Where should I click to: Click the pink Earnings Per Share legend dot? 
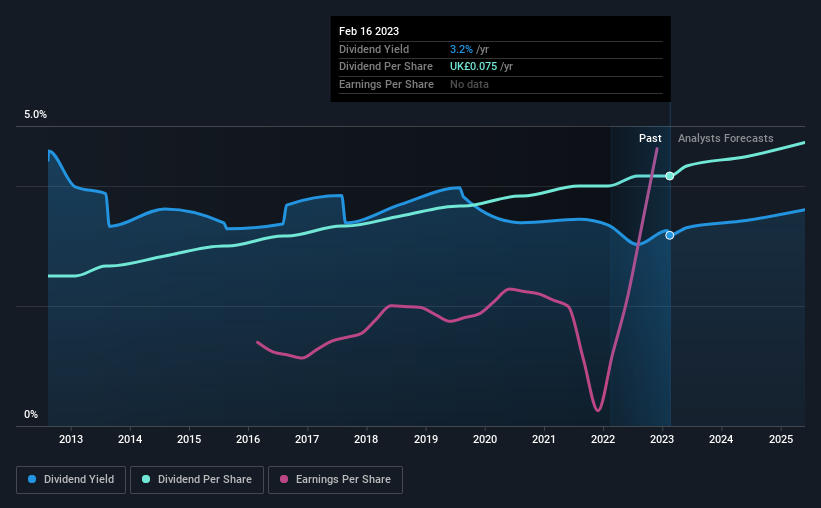click(284, 479)
